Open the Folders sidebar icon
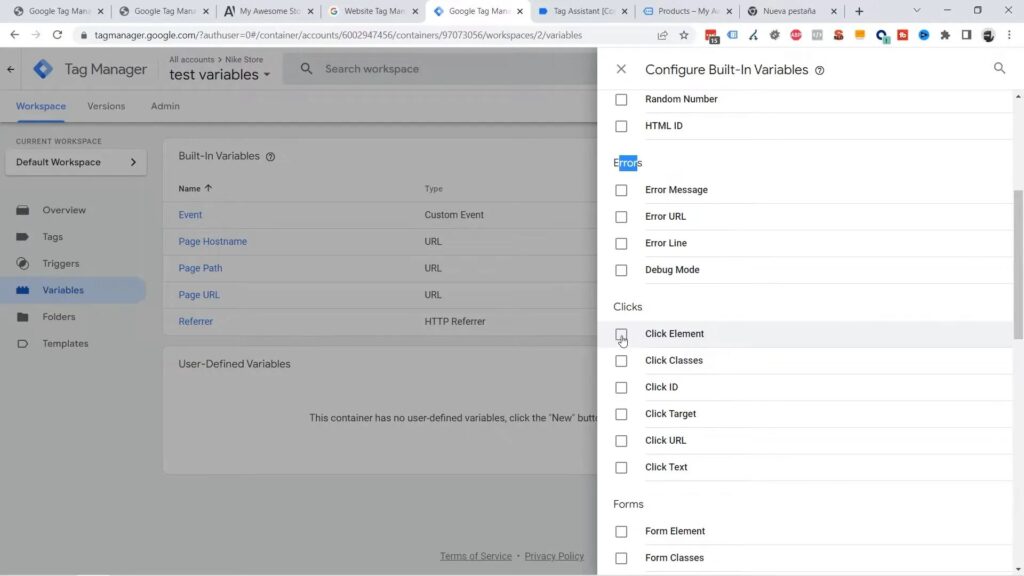 coord(23,317)
